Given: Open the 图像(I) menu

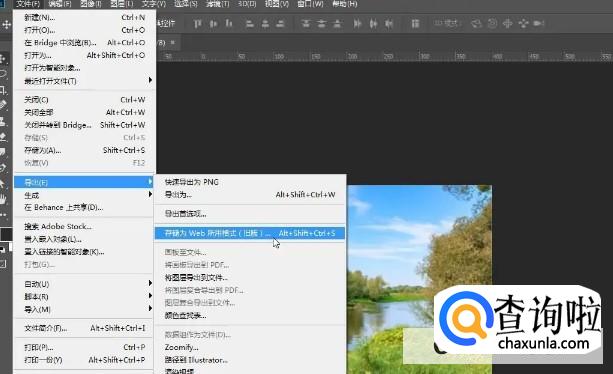Looking at the screenshot, I should pyautogui.click(x=91, y=4).
